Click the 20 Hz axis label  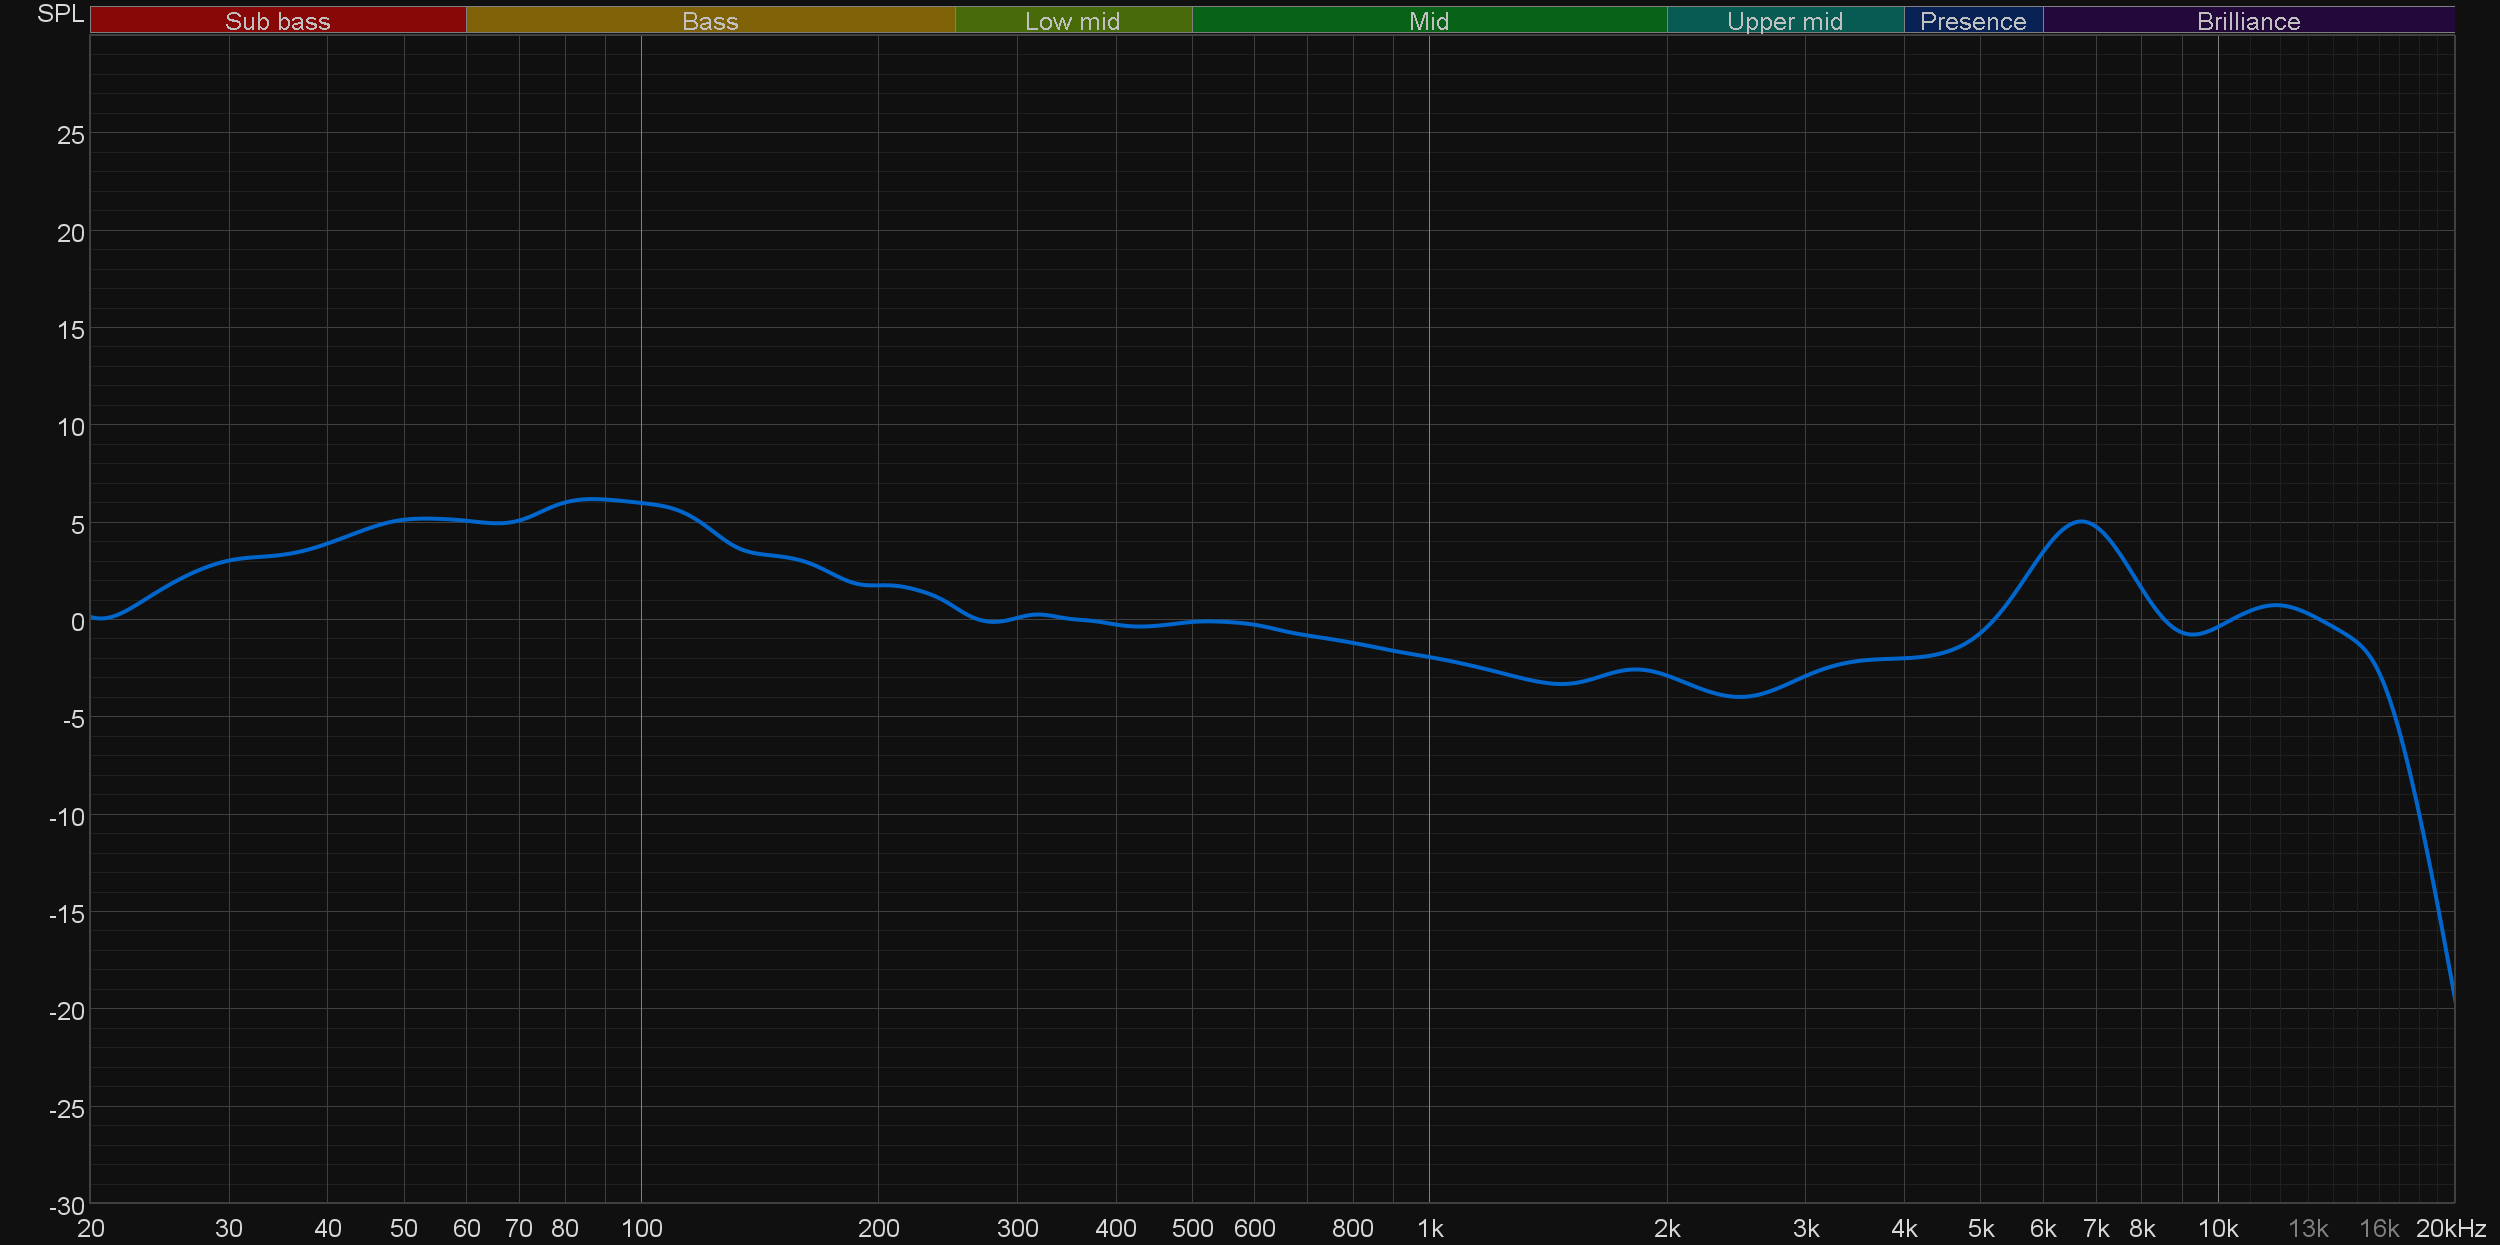[x=90, y=1228]
